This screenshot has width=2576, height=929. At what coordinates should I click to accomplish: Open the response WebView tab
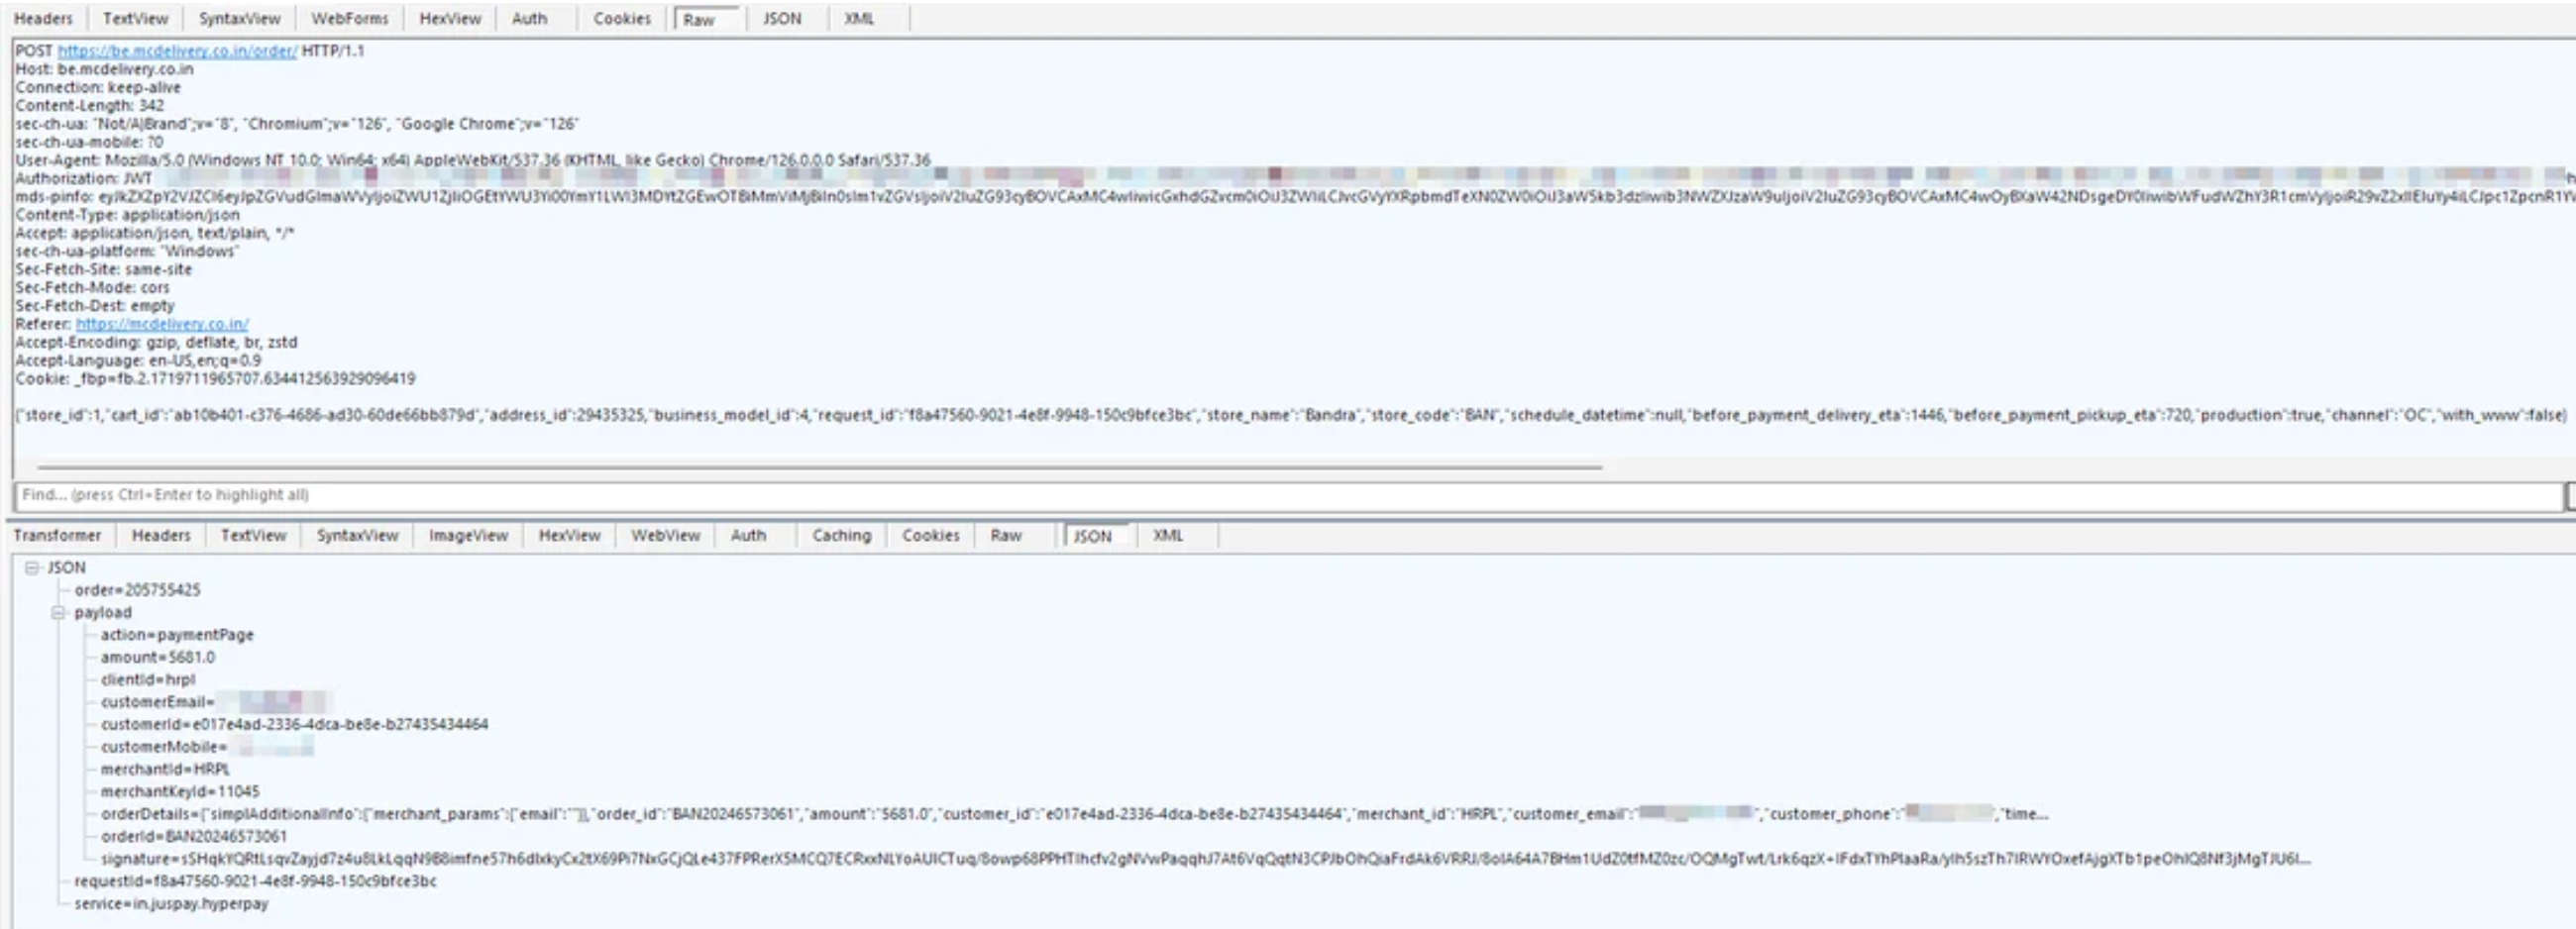point(665,536)
